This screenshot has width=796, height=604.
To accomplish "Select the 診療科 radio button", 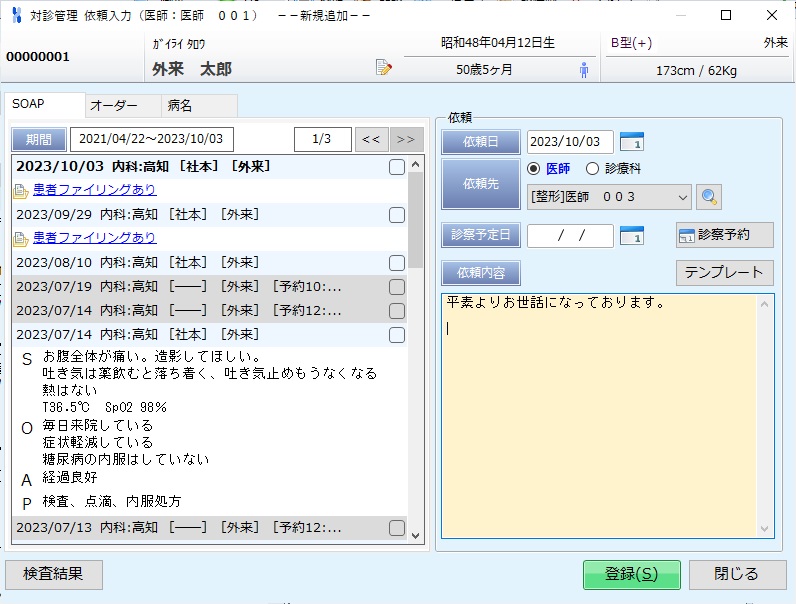I will coord(592,169).
